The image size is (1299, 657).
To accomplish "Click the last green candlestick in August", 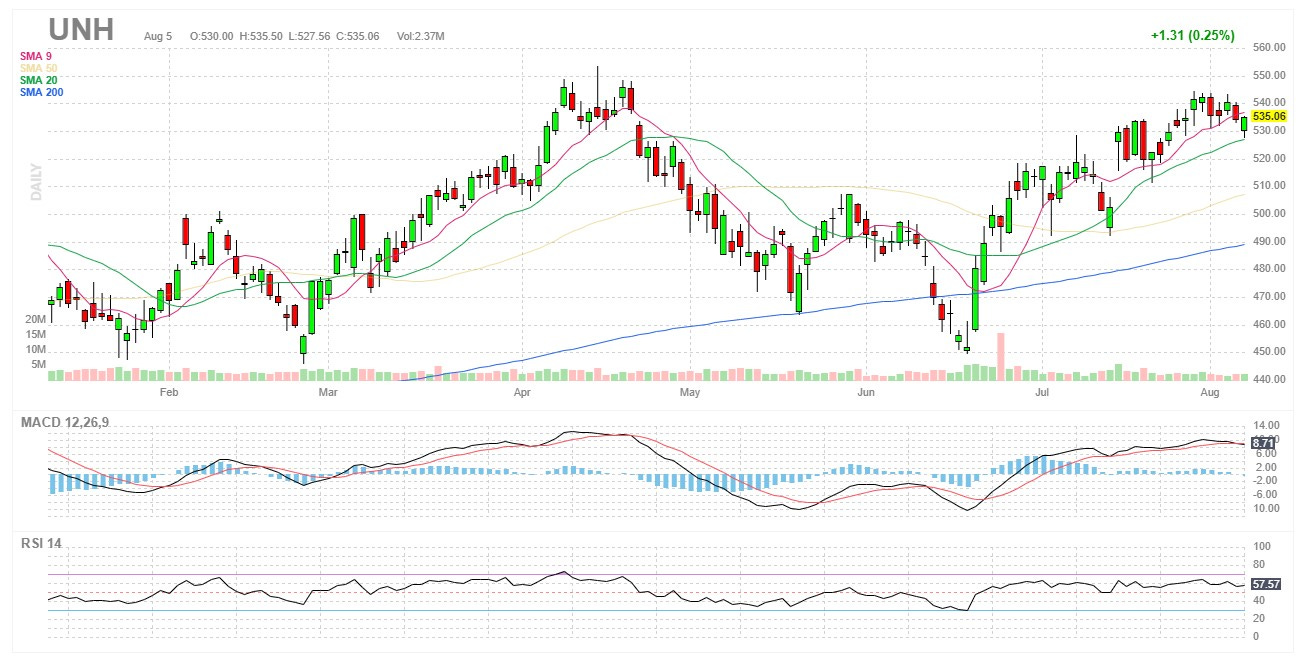I will [x=1244, y=124].
